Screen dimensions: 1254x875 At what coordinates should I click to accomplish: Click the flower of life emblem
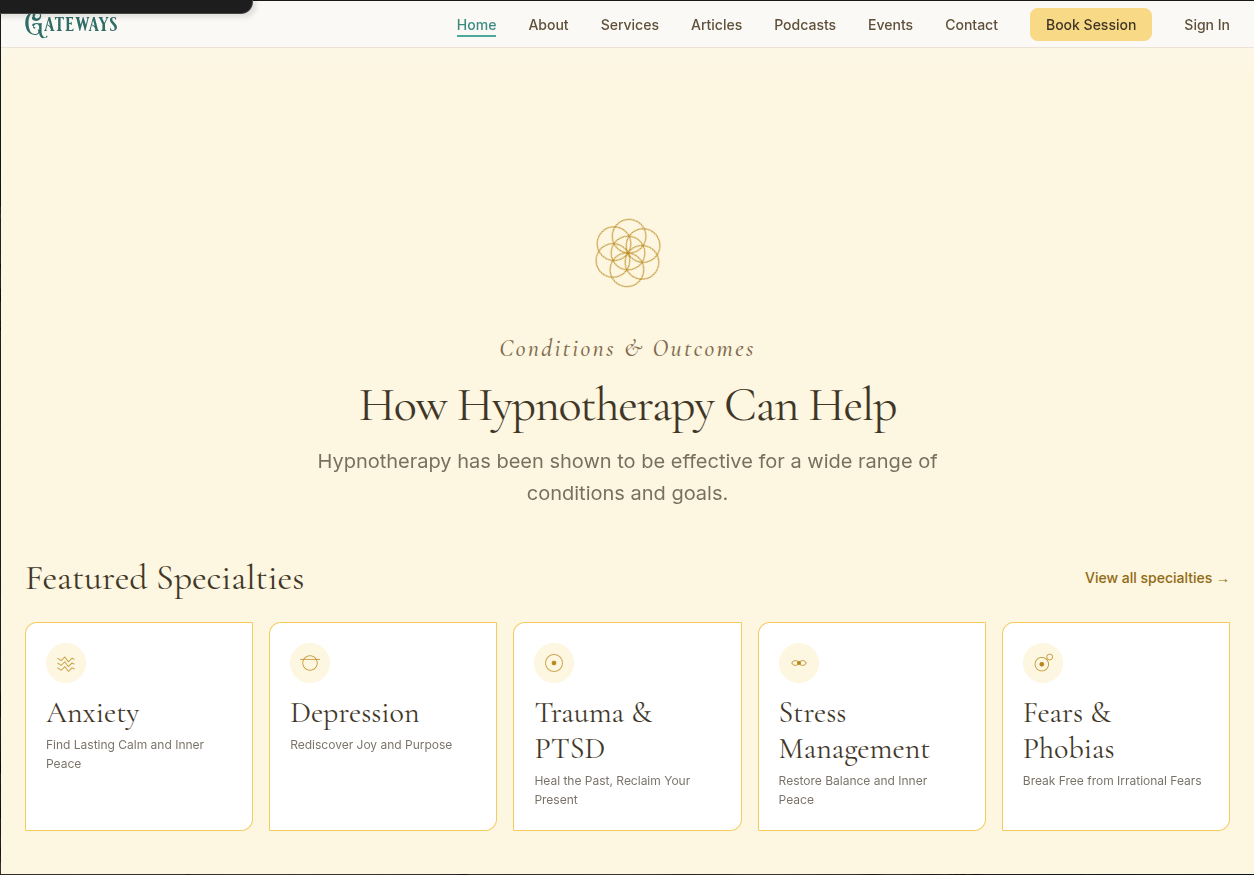click(x=627, y=252)
